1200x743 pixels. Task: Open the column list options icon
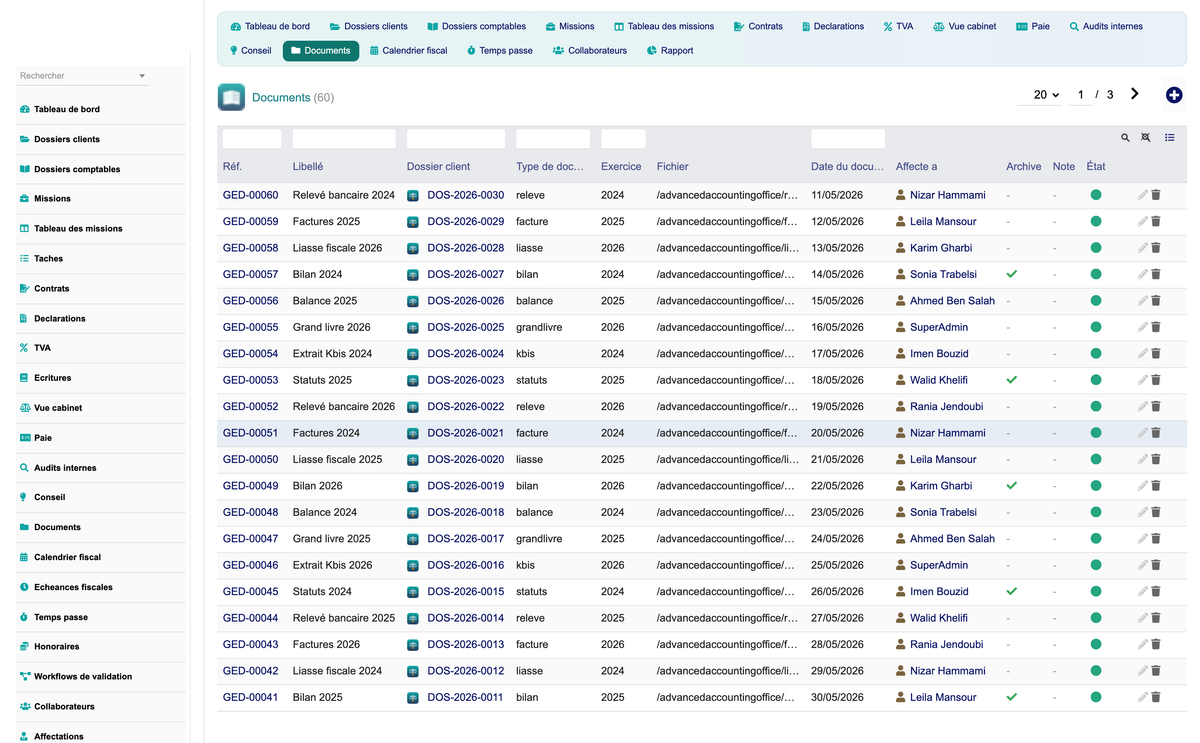coord(1170,138)
